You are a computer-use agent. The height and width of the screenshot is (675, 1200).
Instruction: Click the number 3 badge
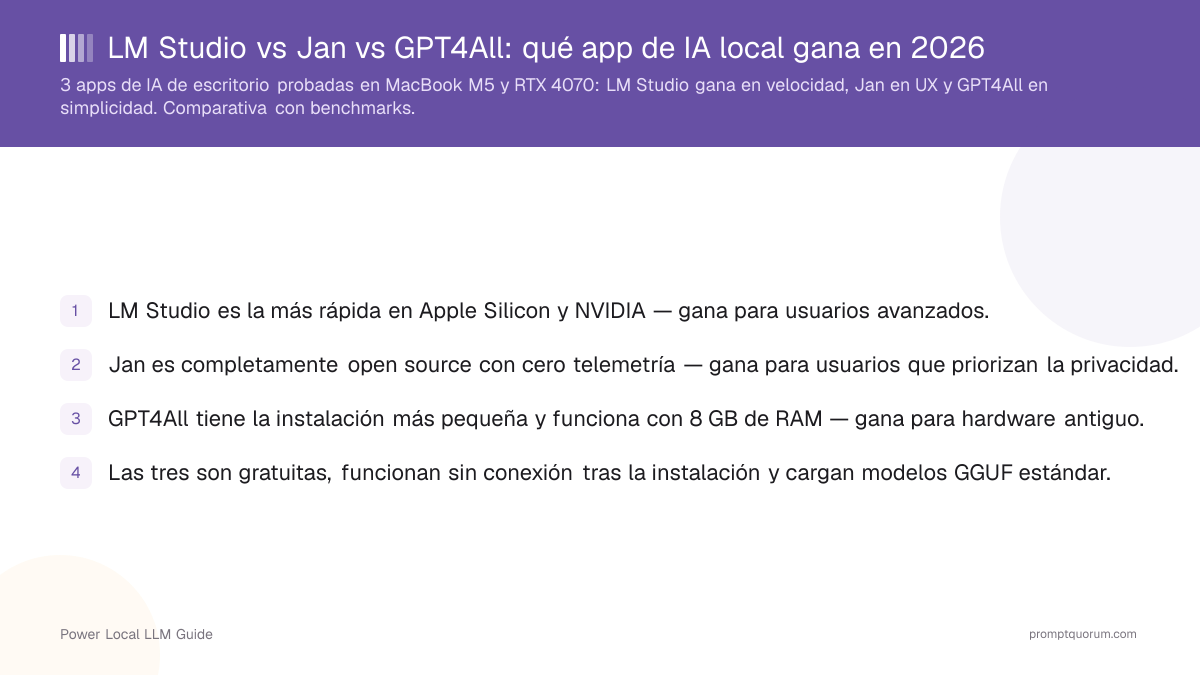pyautogui.click(x=75, y=419)
